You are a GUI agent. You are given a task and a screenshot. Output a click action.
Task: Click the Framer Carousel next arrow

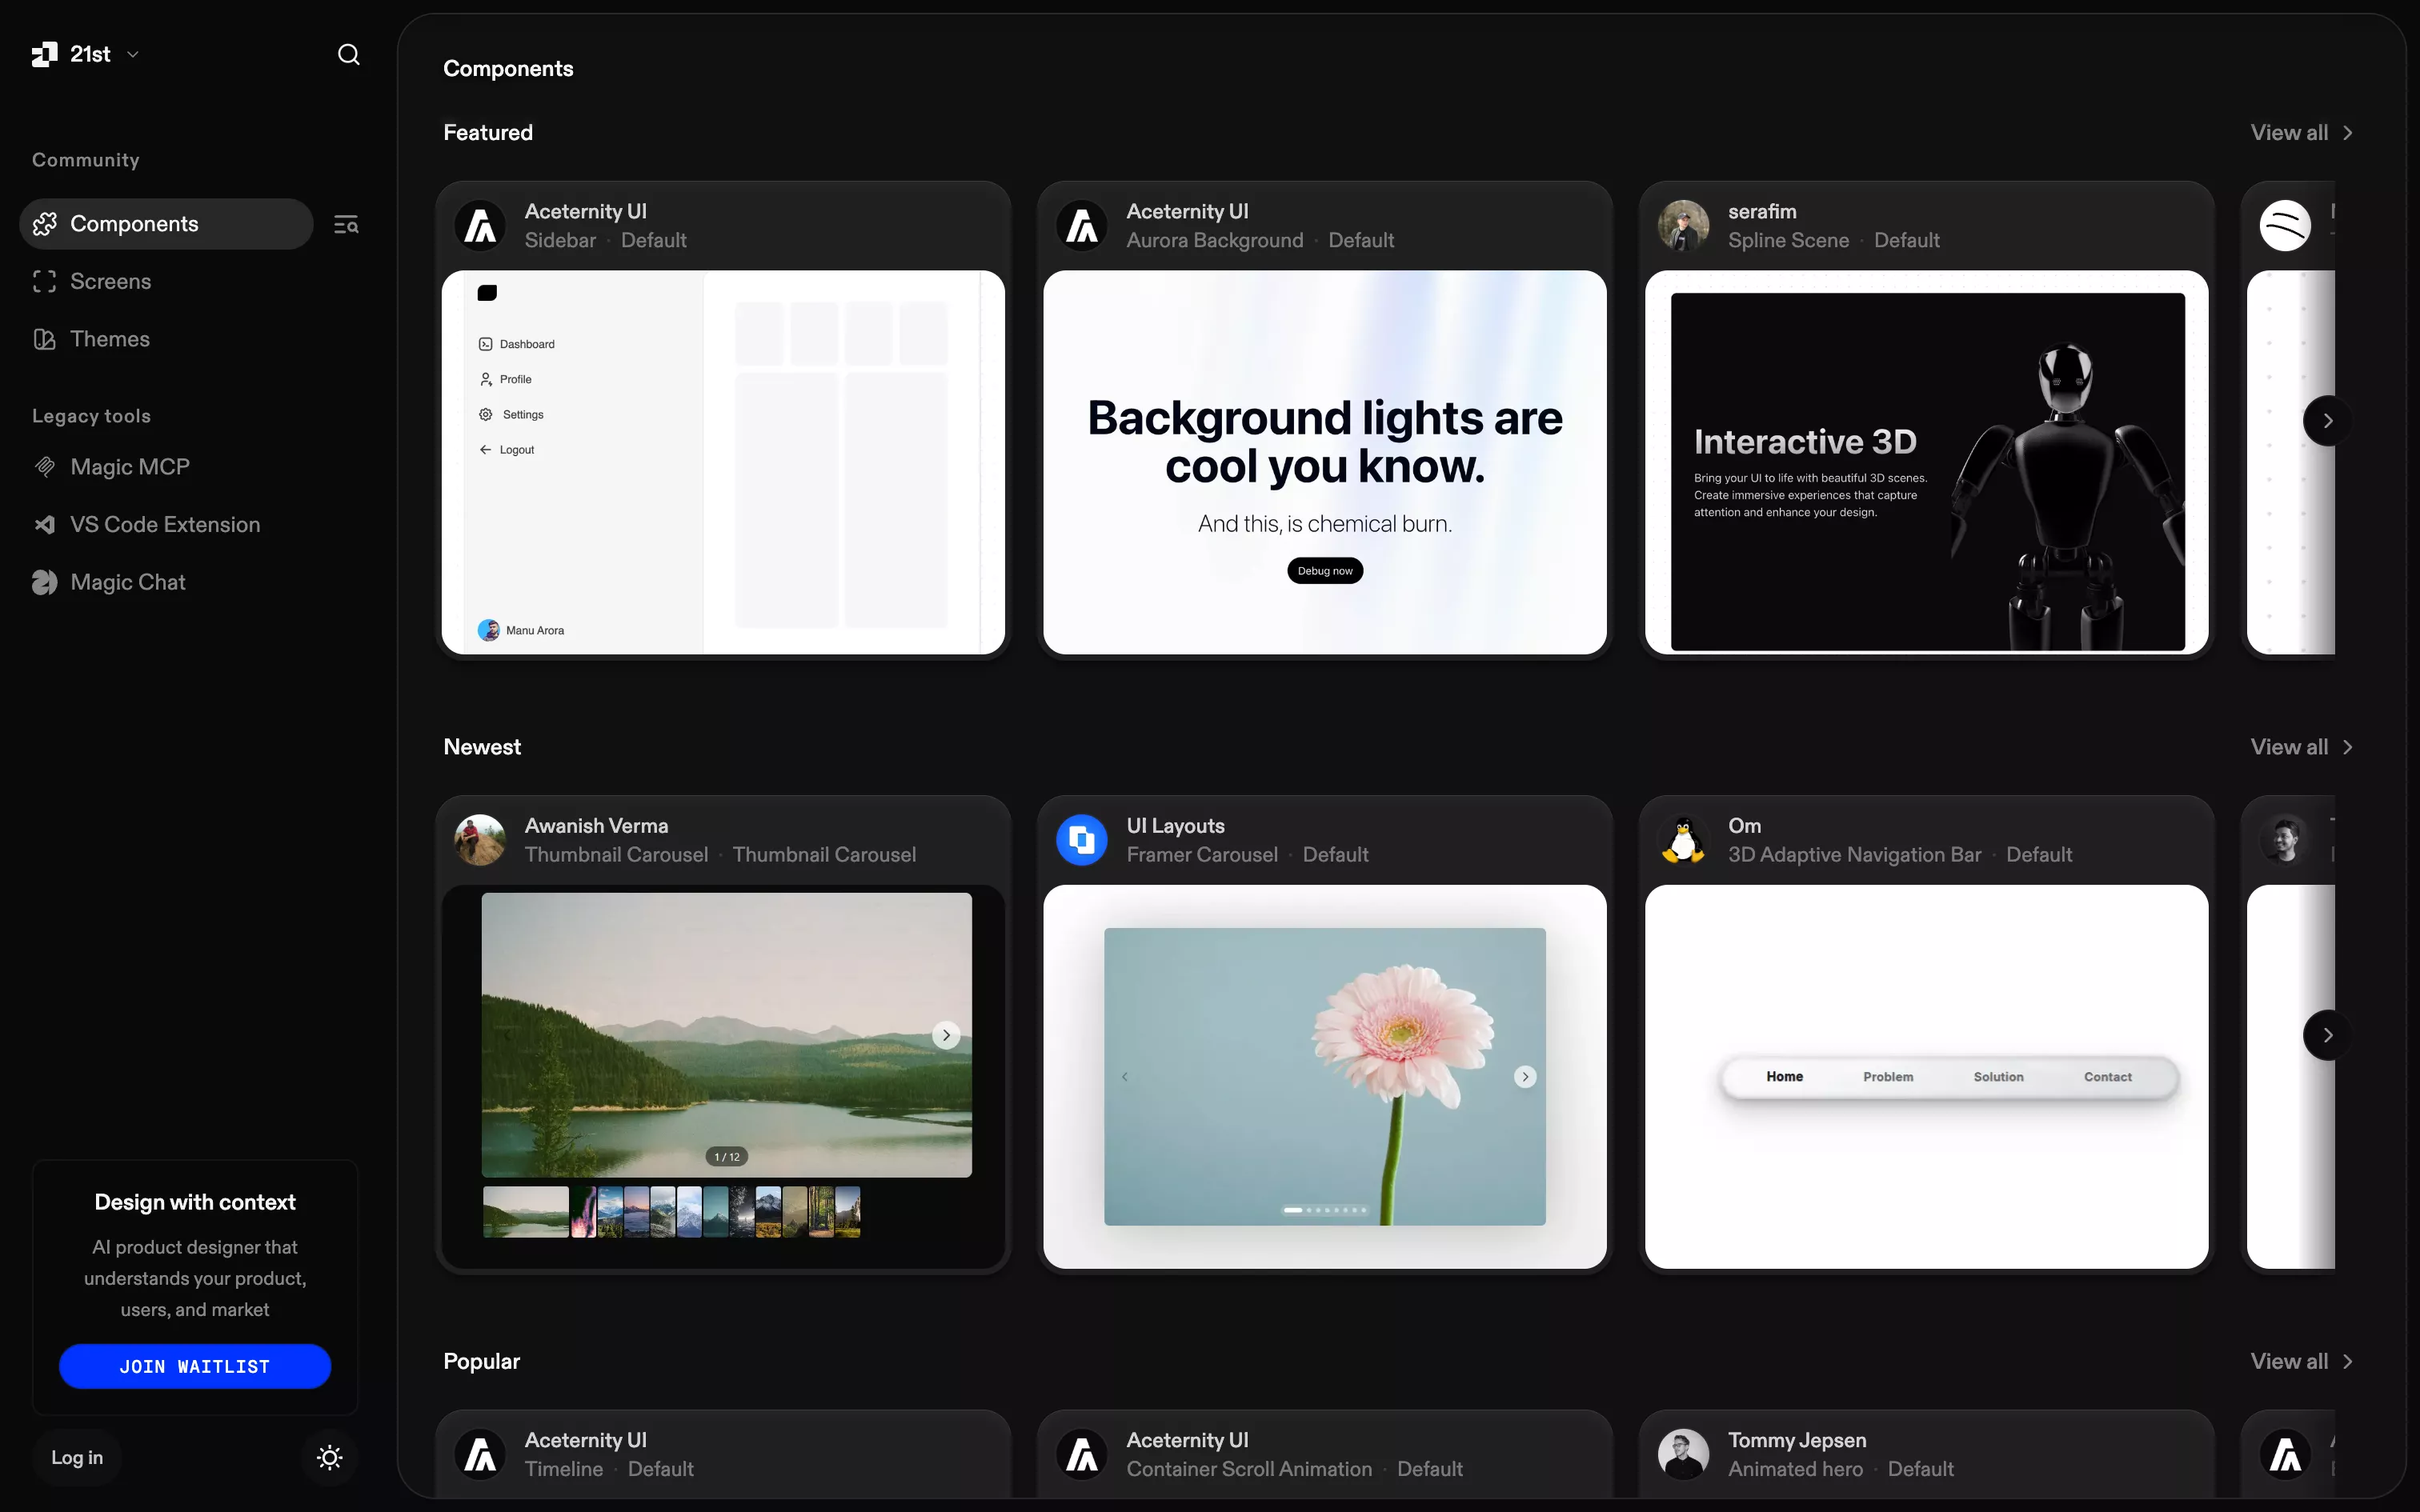click(1524, 1077)
